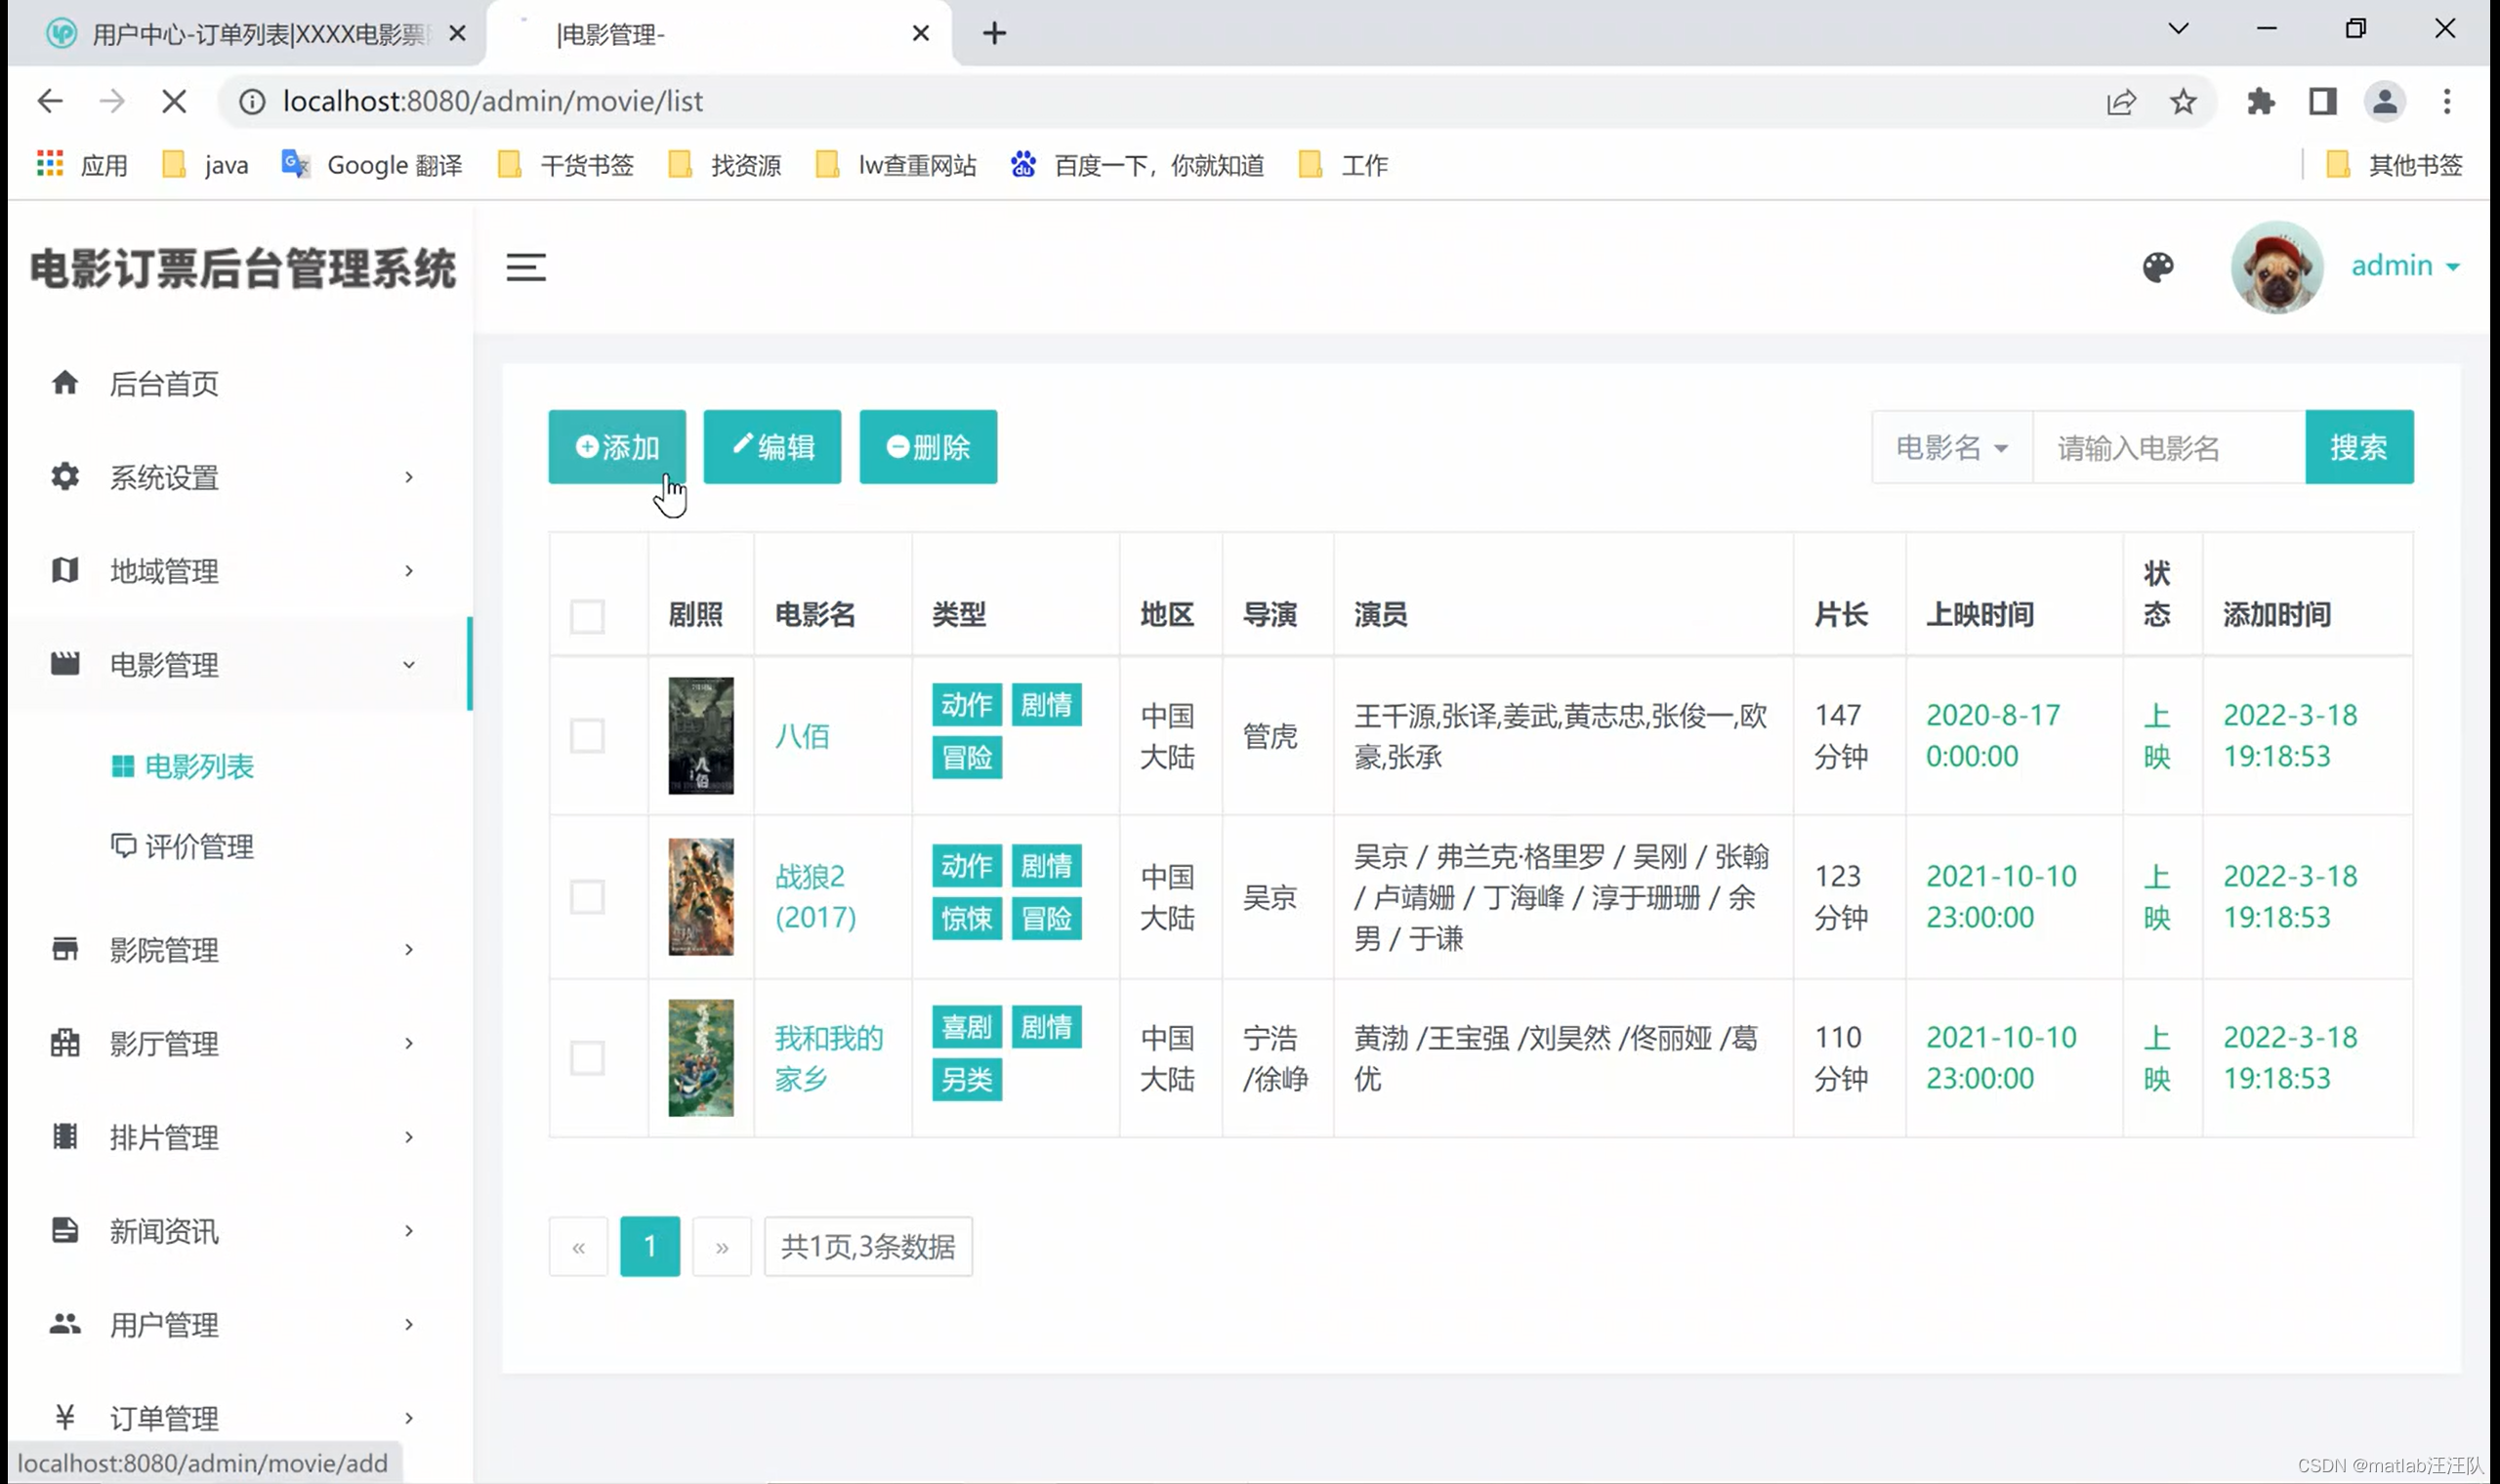Click the 后台首页 home menu item
Viewport: 2500px width, 1484px height.
[x=164, y=384]
